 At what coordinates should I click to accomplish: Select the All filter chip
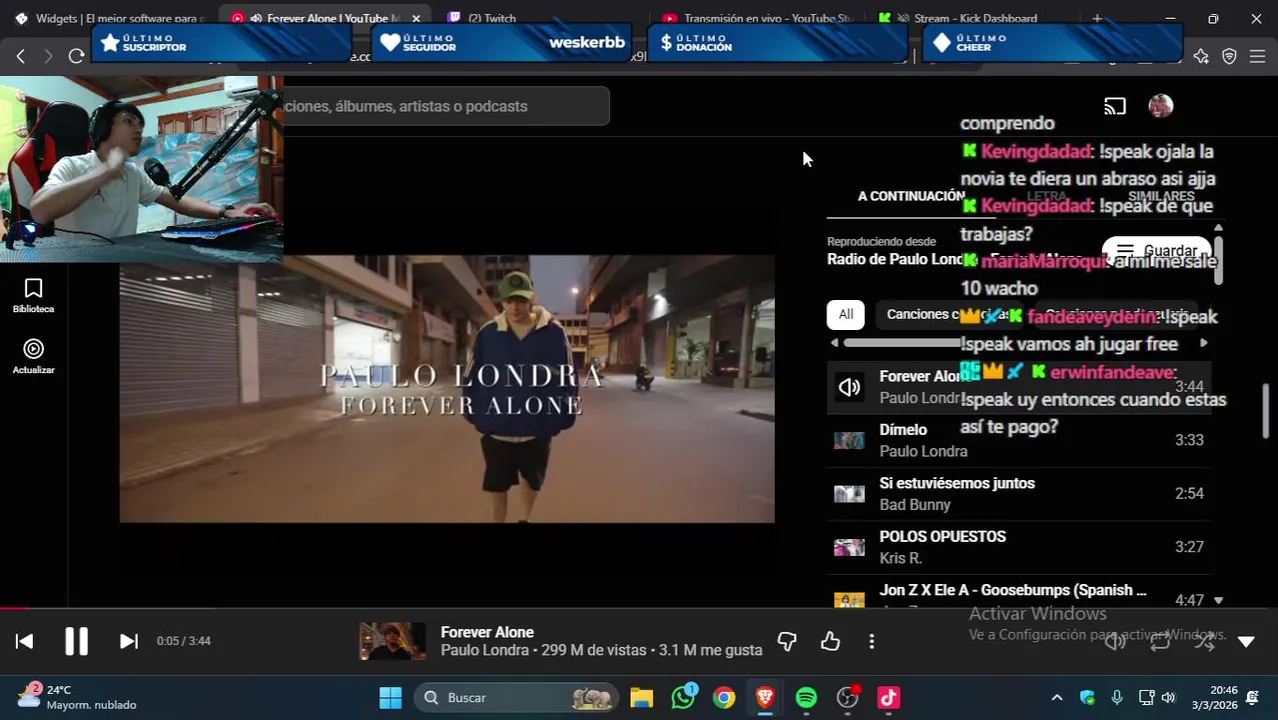click(845, 314)
